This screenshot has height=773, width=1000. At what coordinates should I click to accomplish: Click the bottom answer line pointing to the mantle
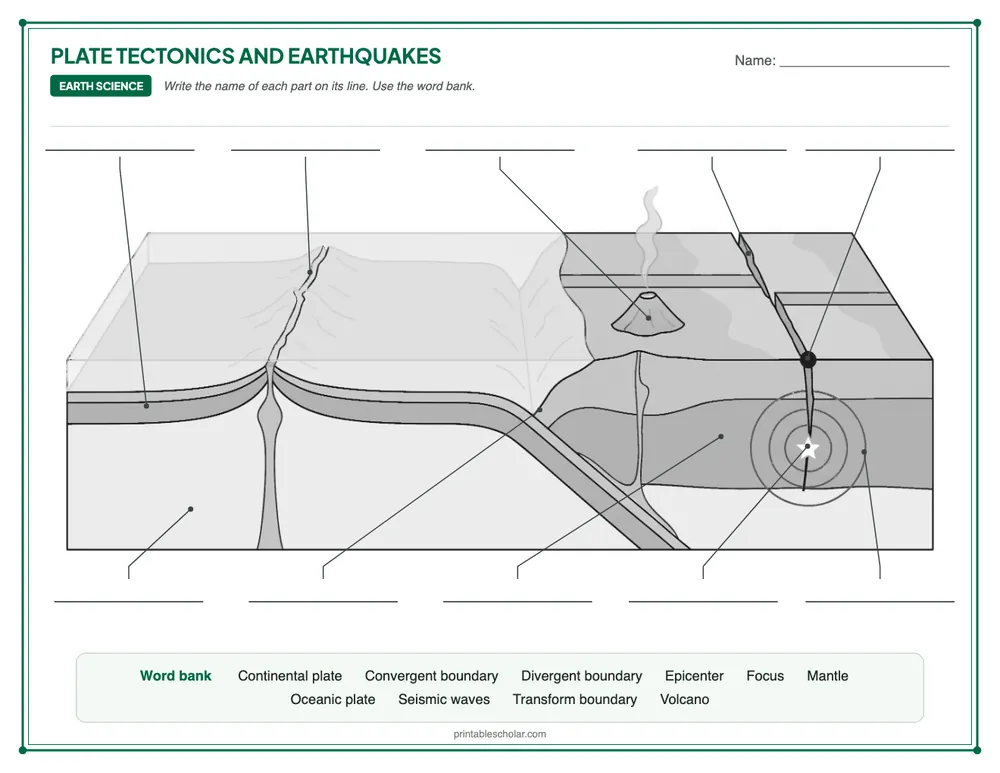(x=128, y=601)
